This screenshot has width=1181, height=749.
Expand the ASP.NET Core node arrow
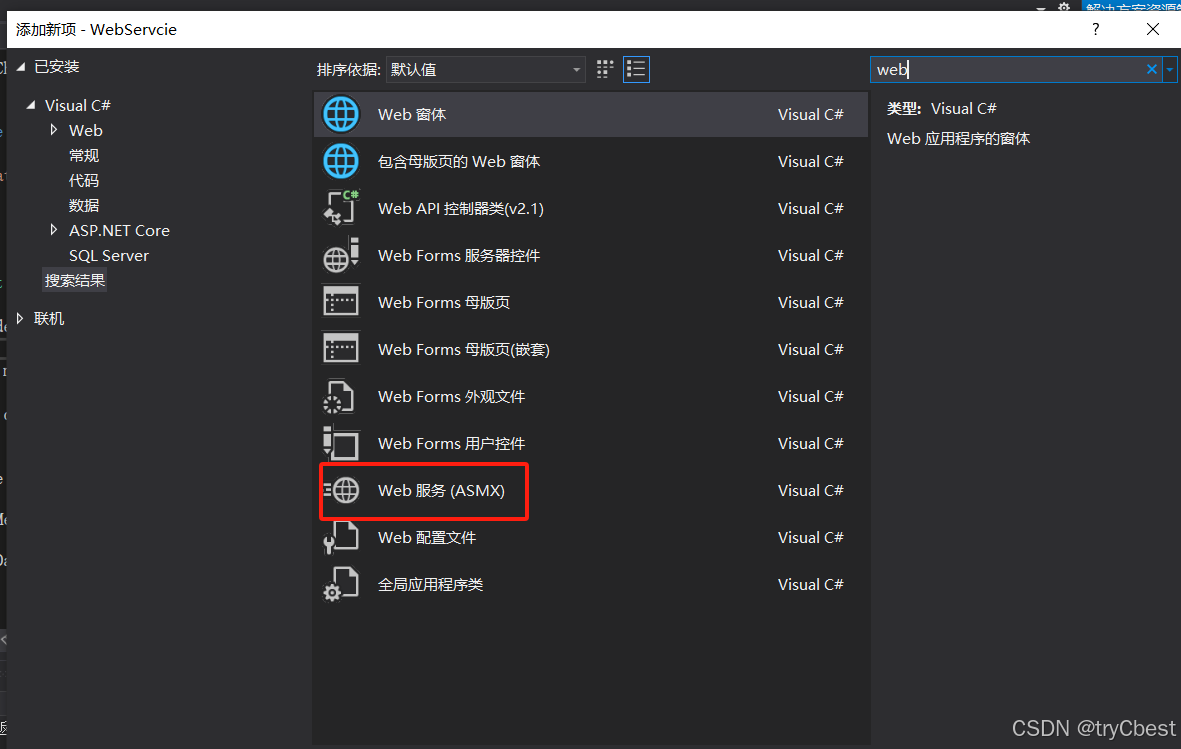click(x=53, y=230)
